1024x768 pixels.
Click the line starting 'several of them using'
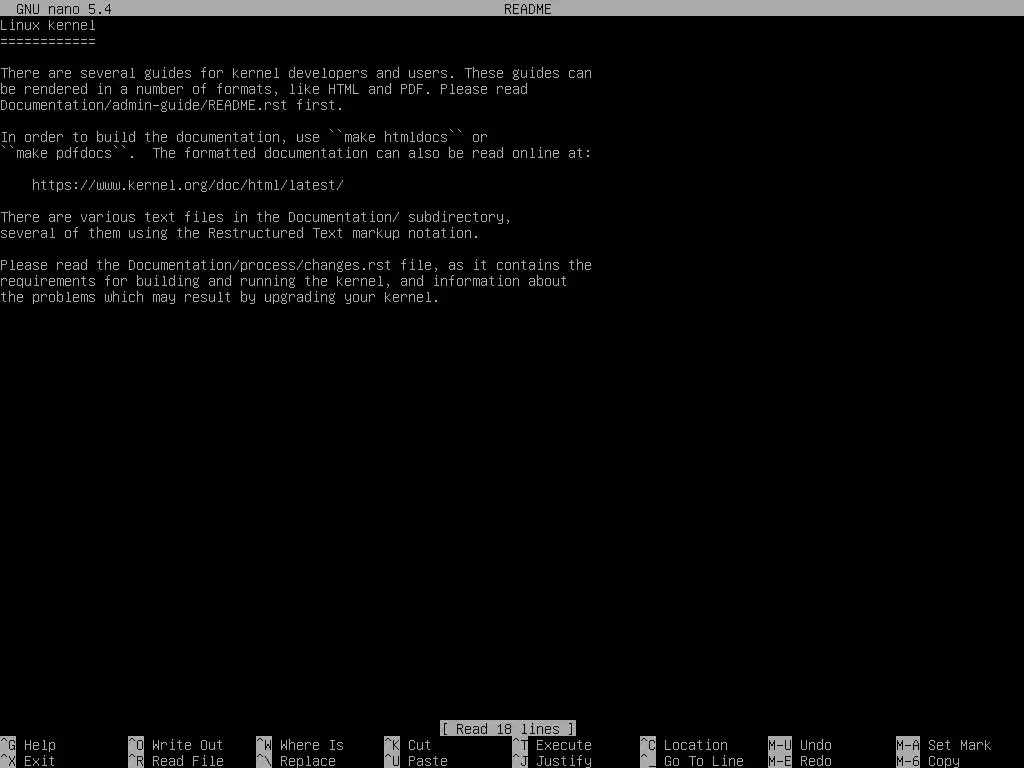240,233
